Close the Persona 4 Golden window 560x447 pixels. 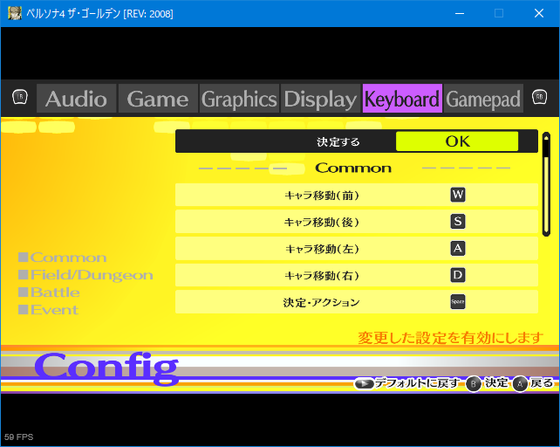click(539, 14)
